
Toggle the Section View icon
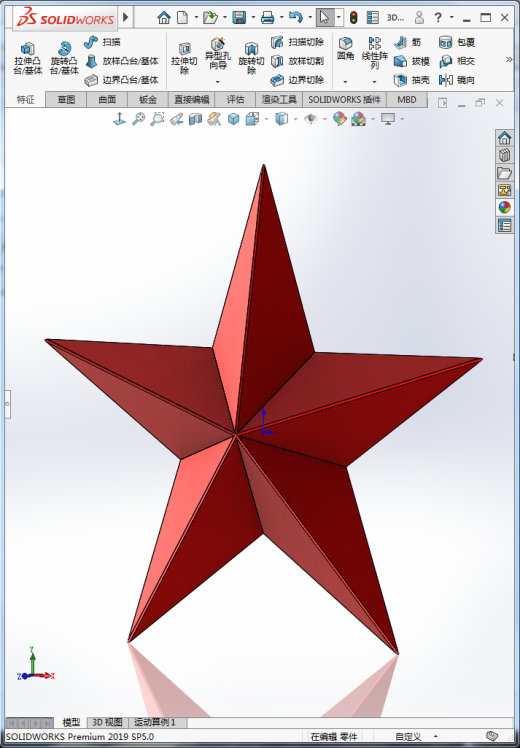click(195, 118)
